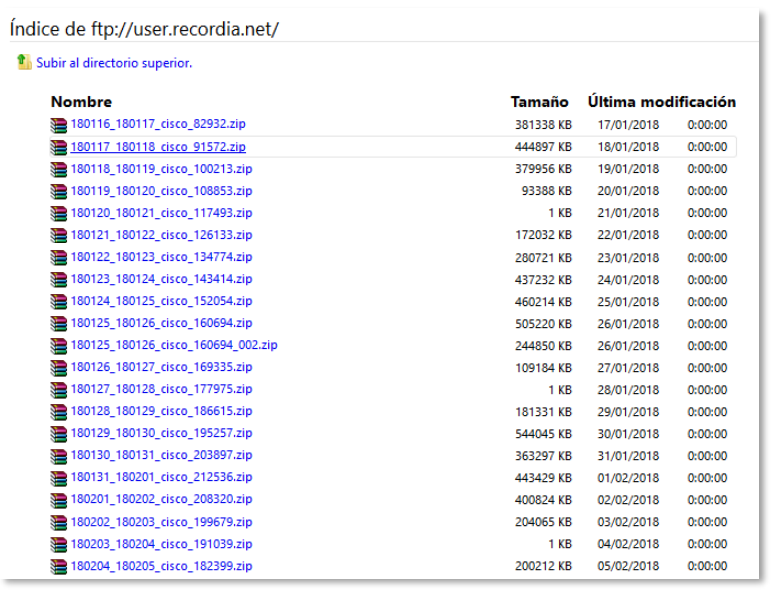The height and width of the screenshot is (591, 773).
Task: Click zip icon for 180127_180128_cisco_177975.zip
Action: [58, 390]
